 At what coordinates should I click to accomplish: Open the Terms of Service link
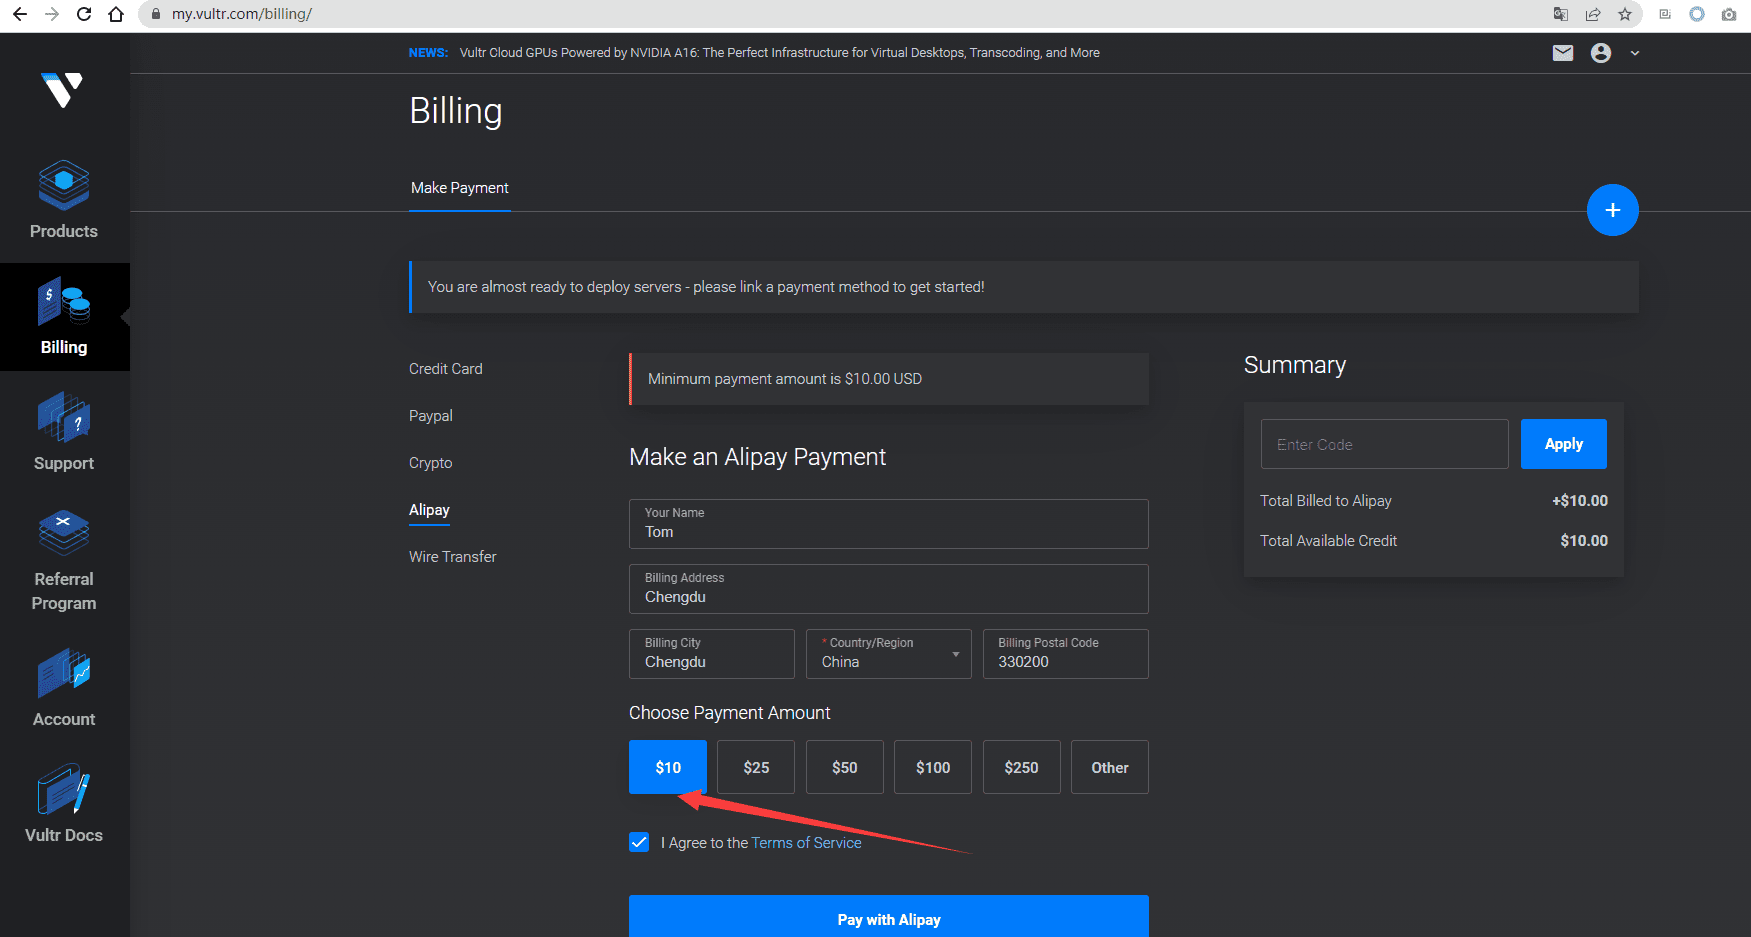point(806,843)
